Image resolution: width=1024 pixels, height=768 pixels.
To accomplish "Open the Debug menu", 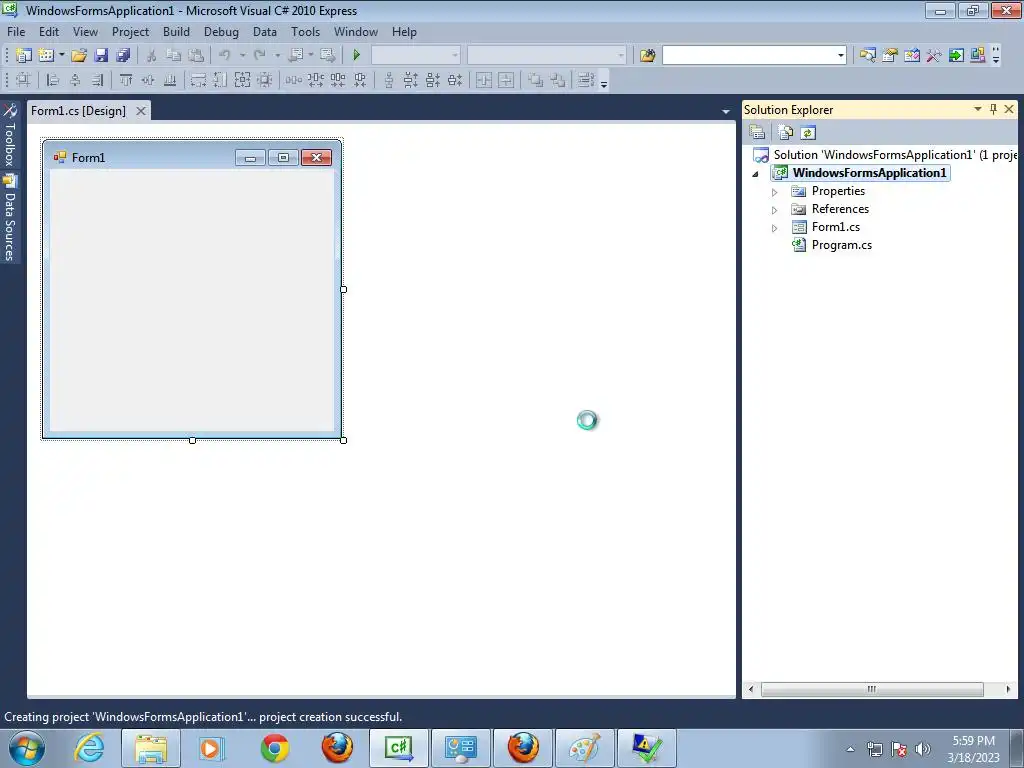I will click(x=221, y=32).
